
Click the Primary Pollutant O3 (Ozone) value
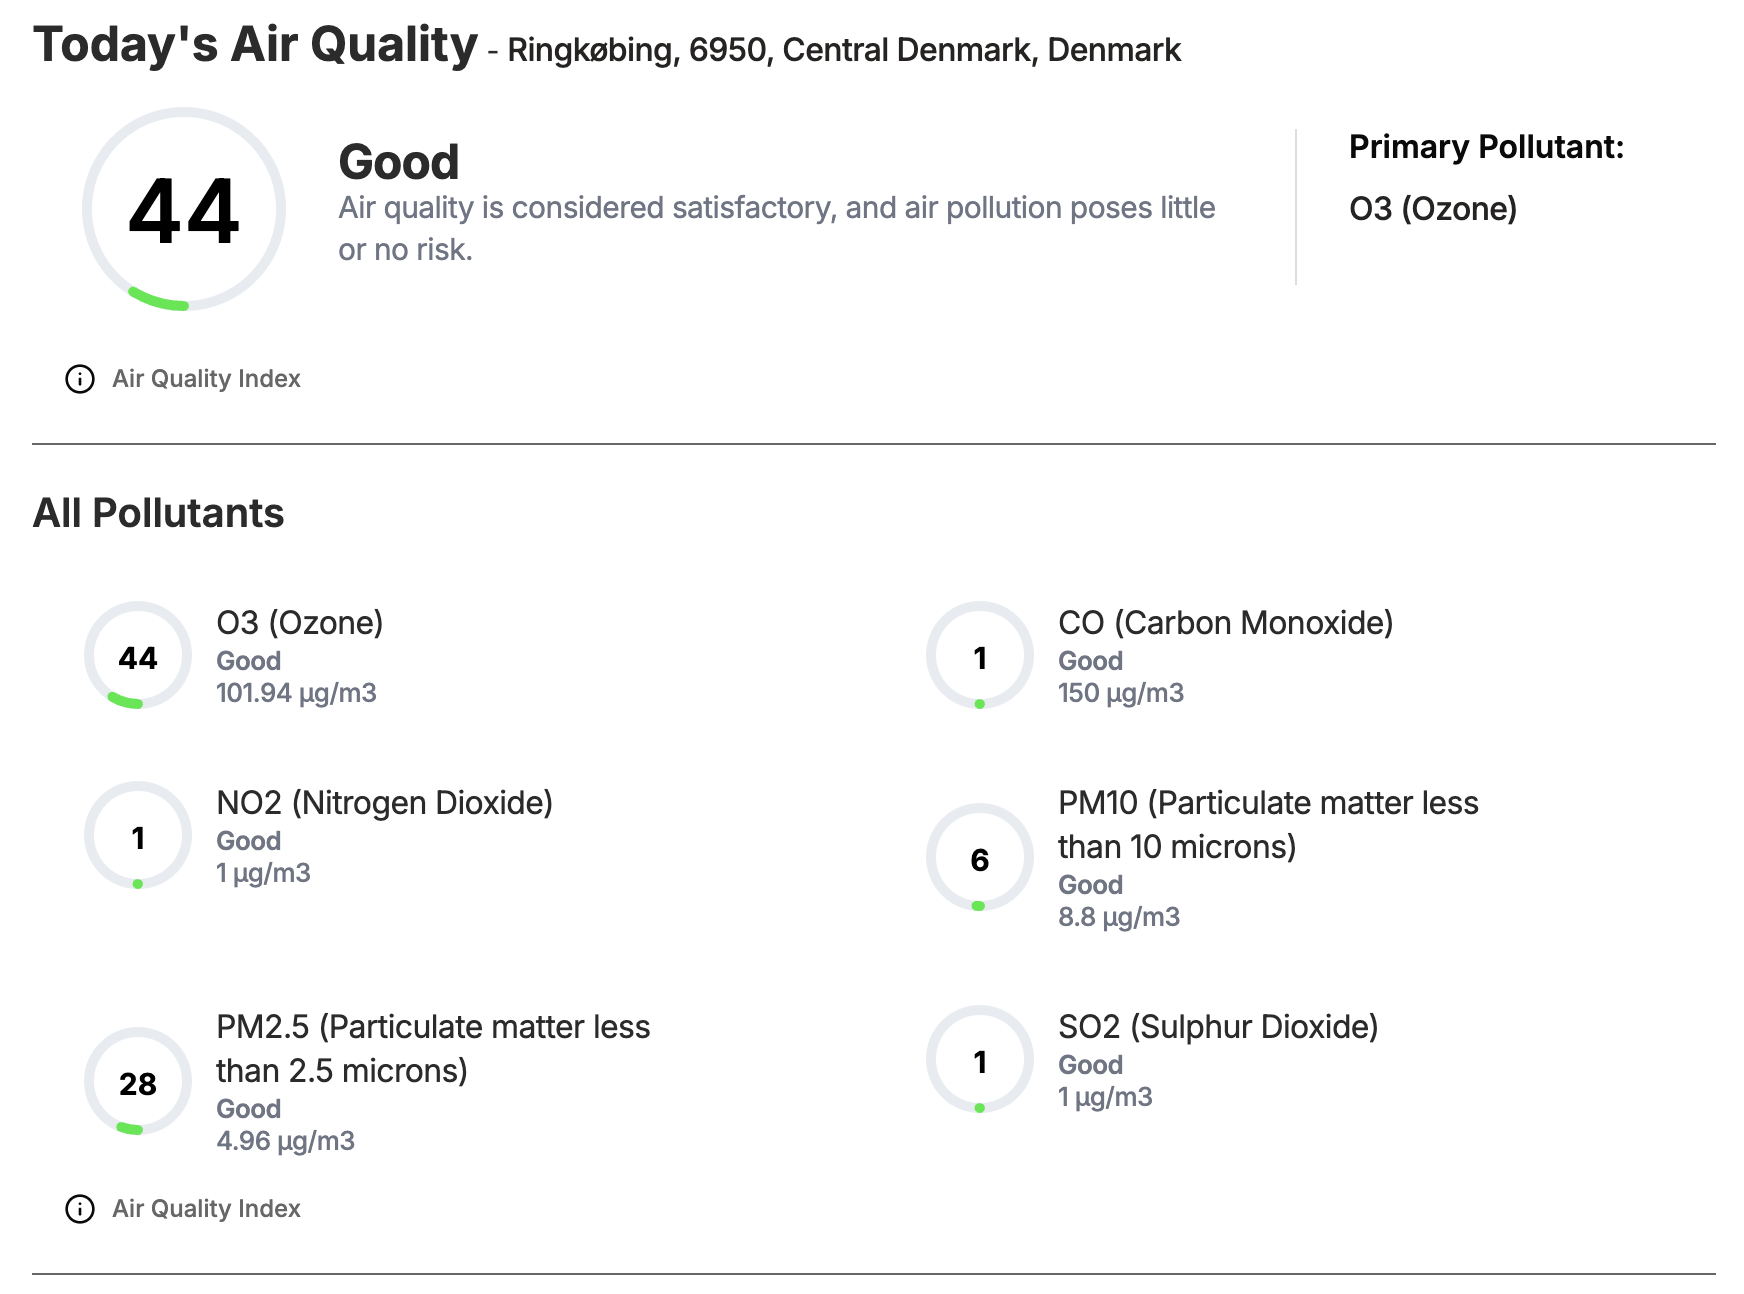click(1433, 209)
